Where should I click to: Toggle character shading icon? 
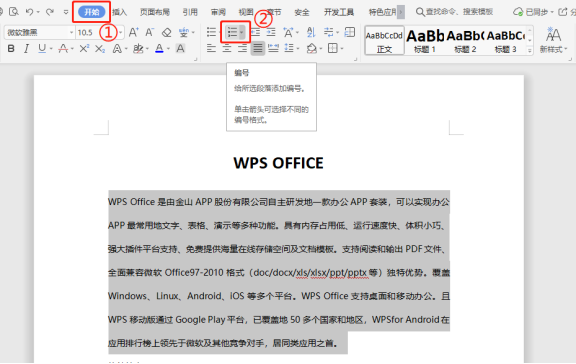180,48
